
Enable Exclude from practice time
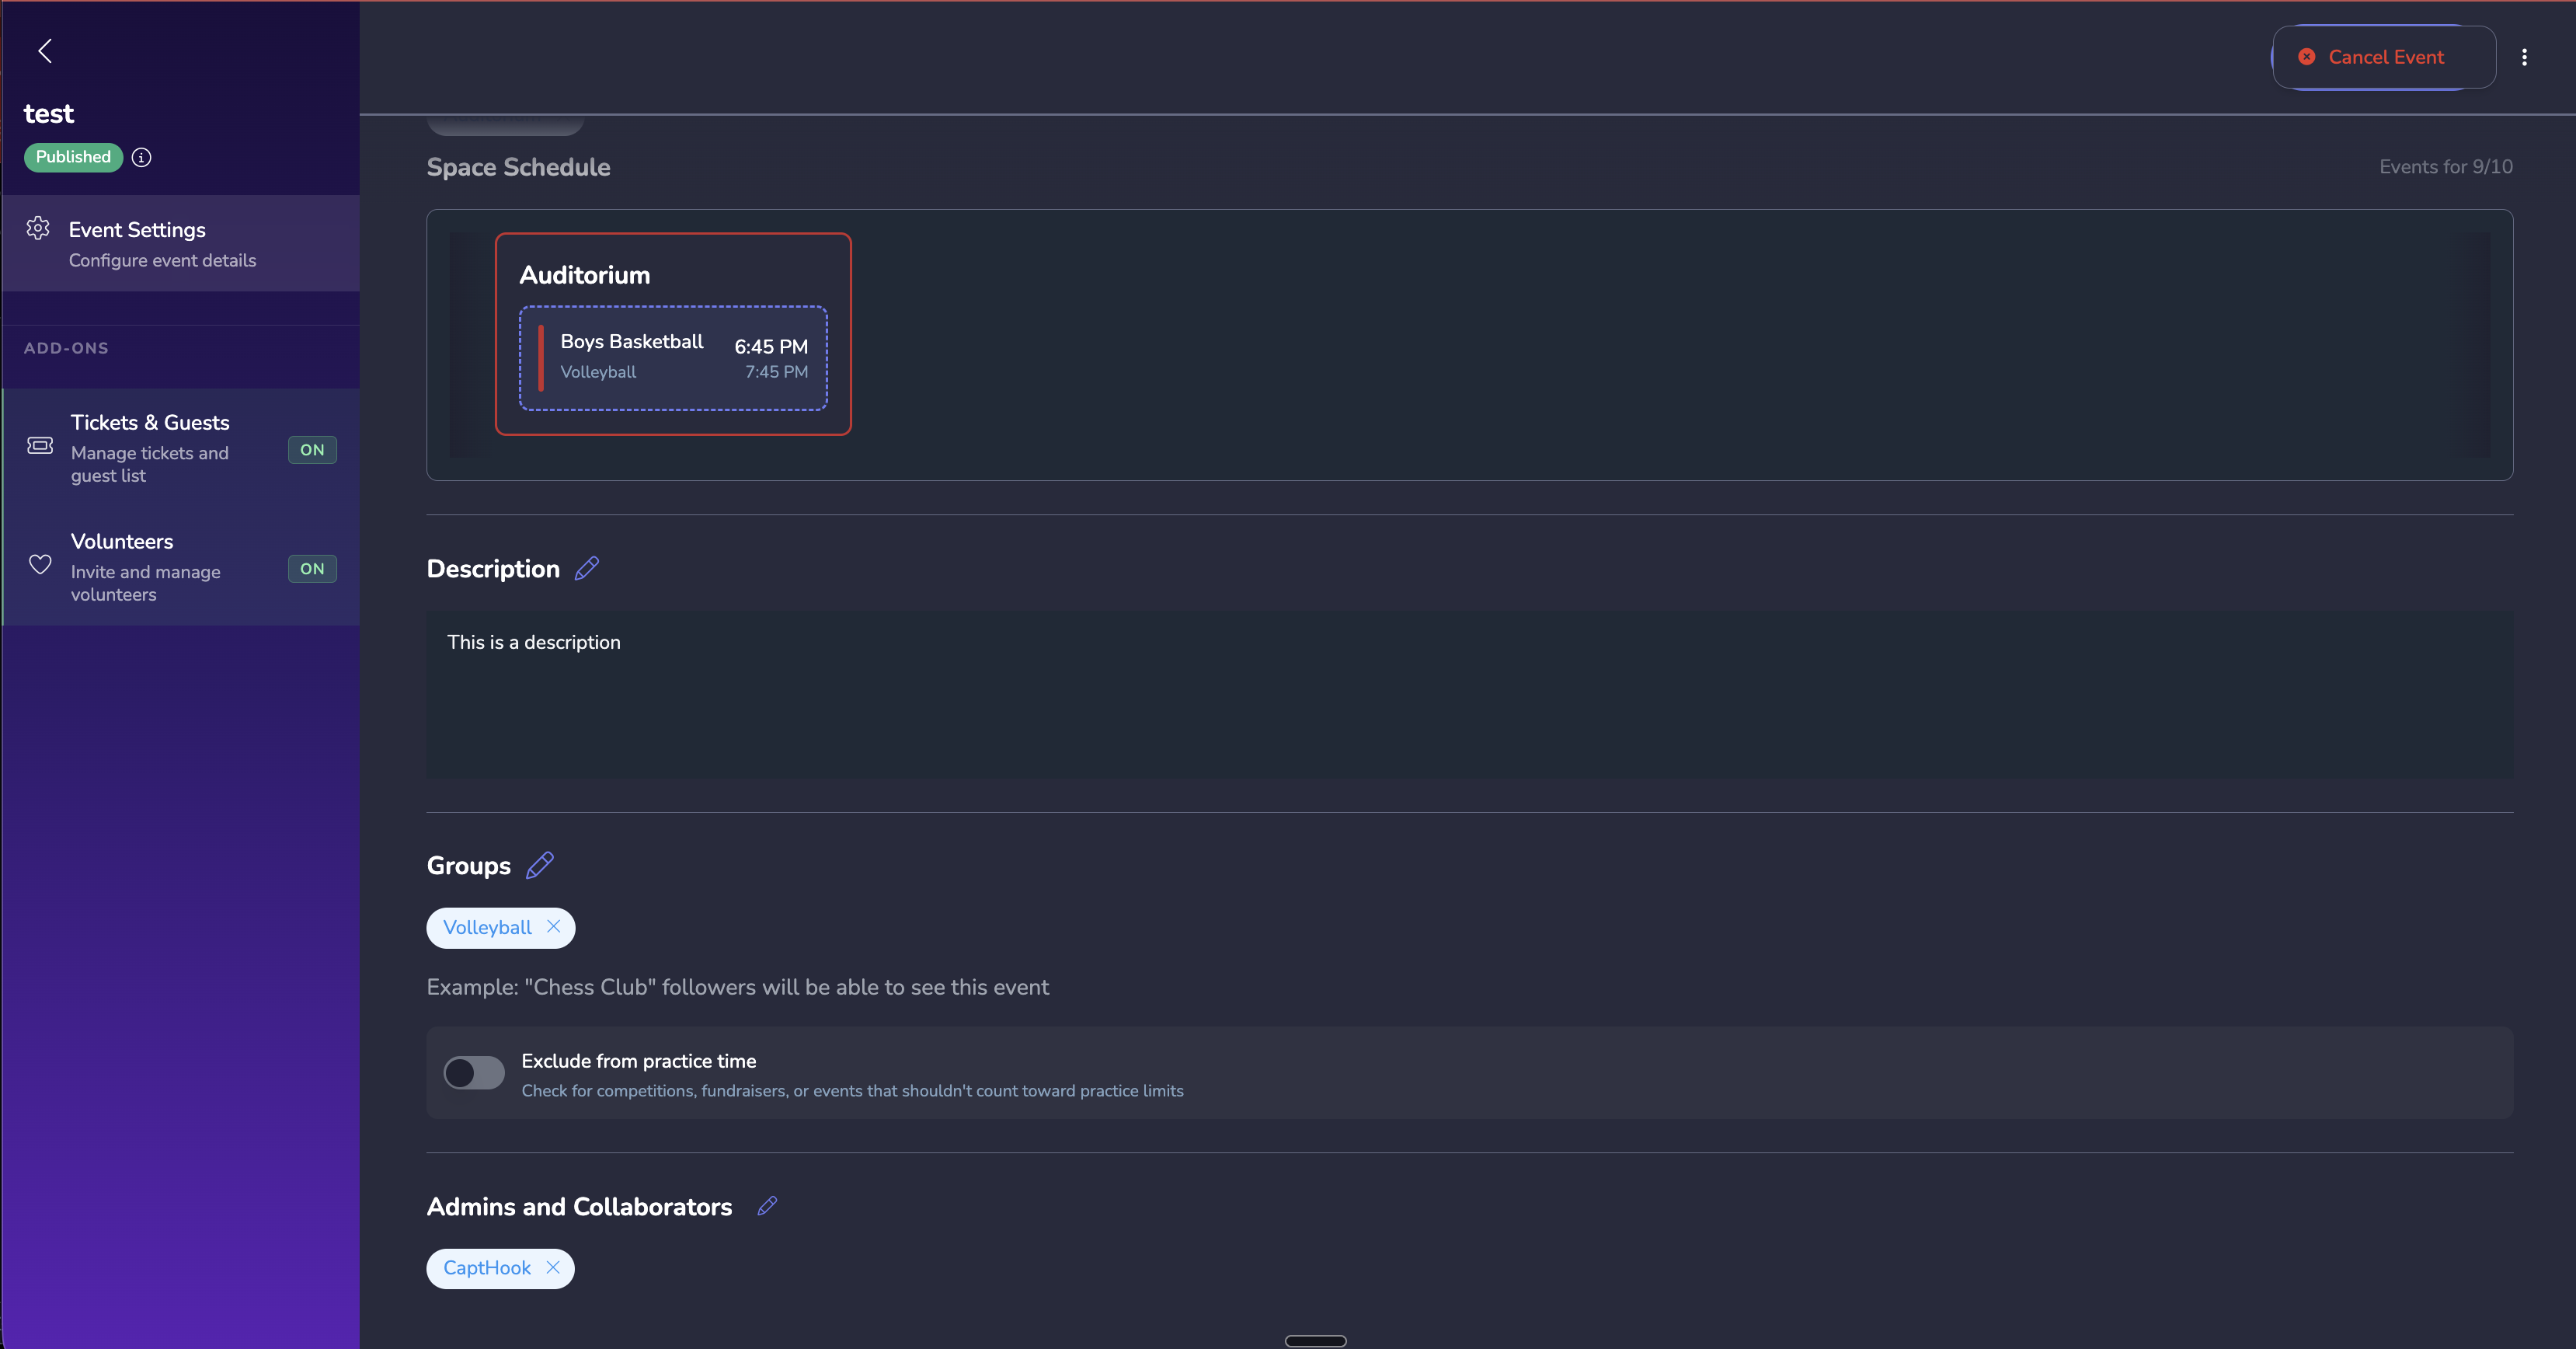[x=473, y=1073]
